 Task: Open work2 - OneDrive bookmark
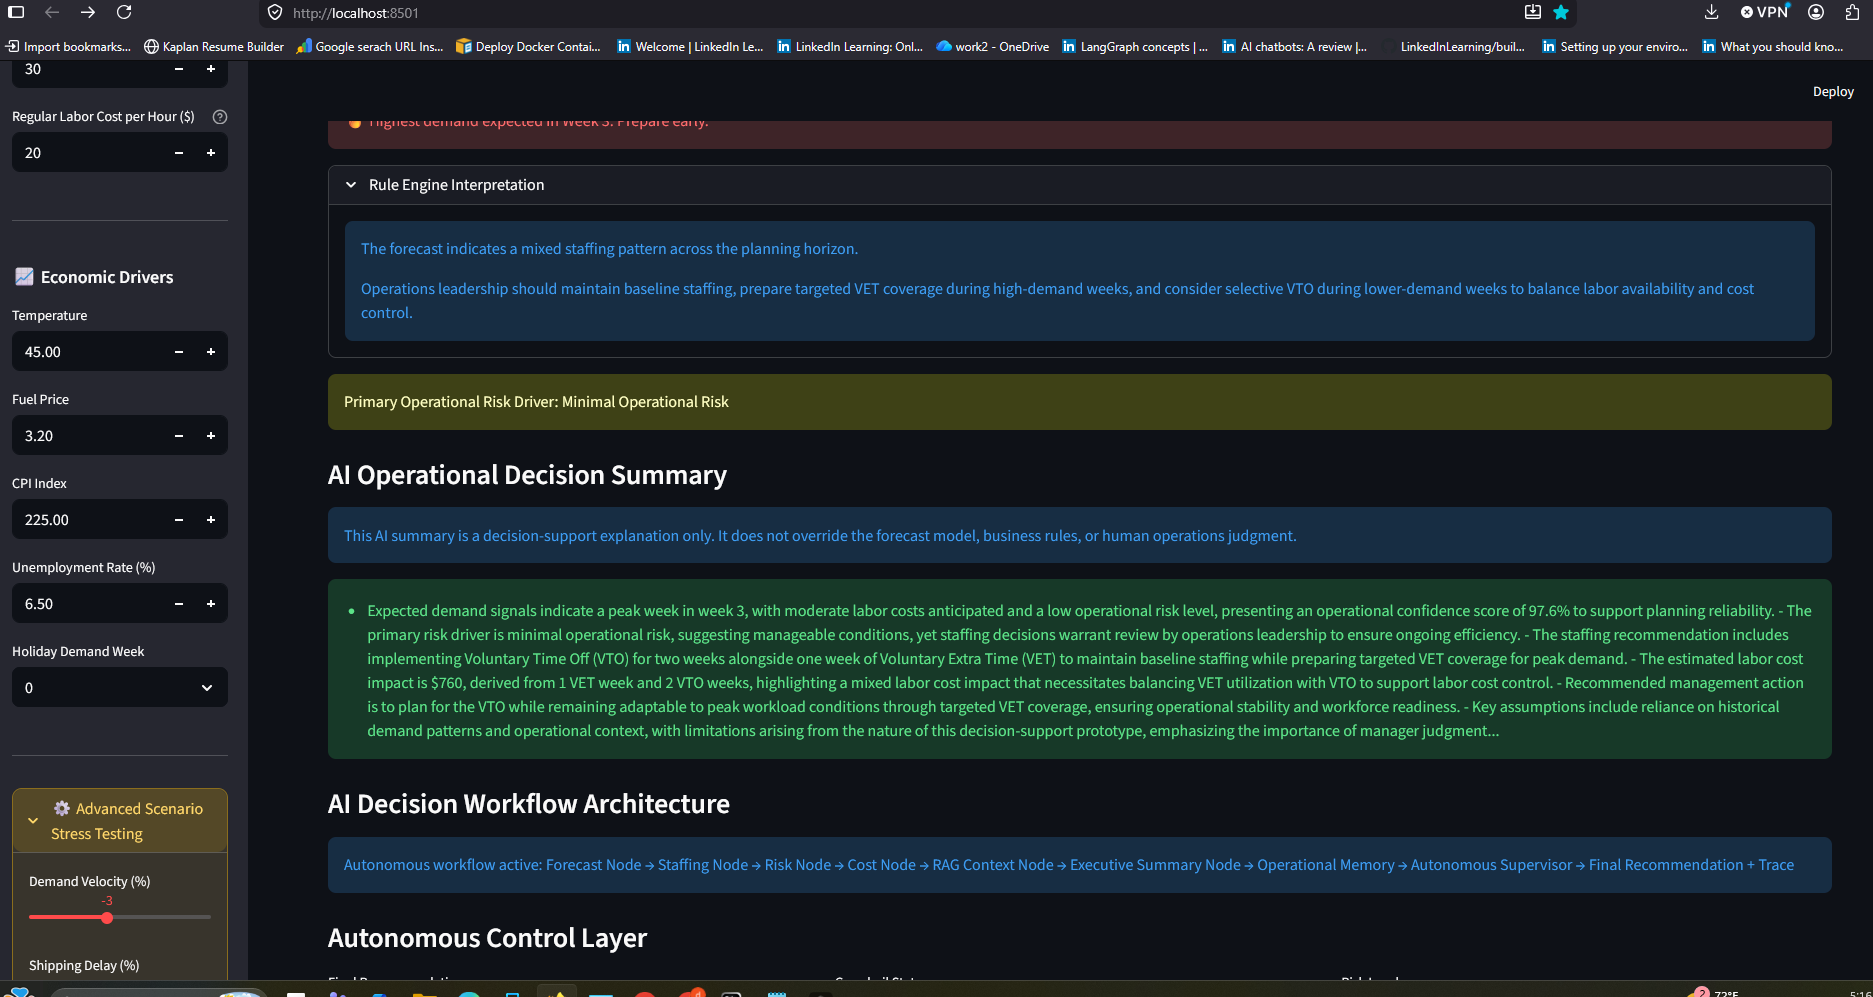tap(993, 46)
